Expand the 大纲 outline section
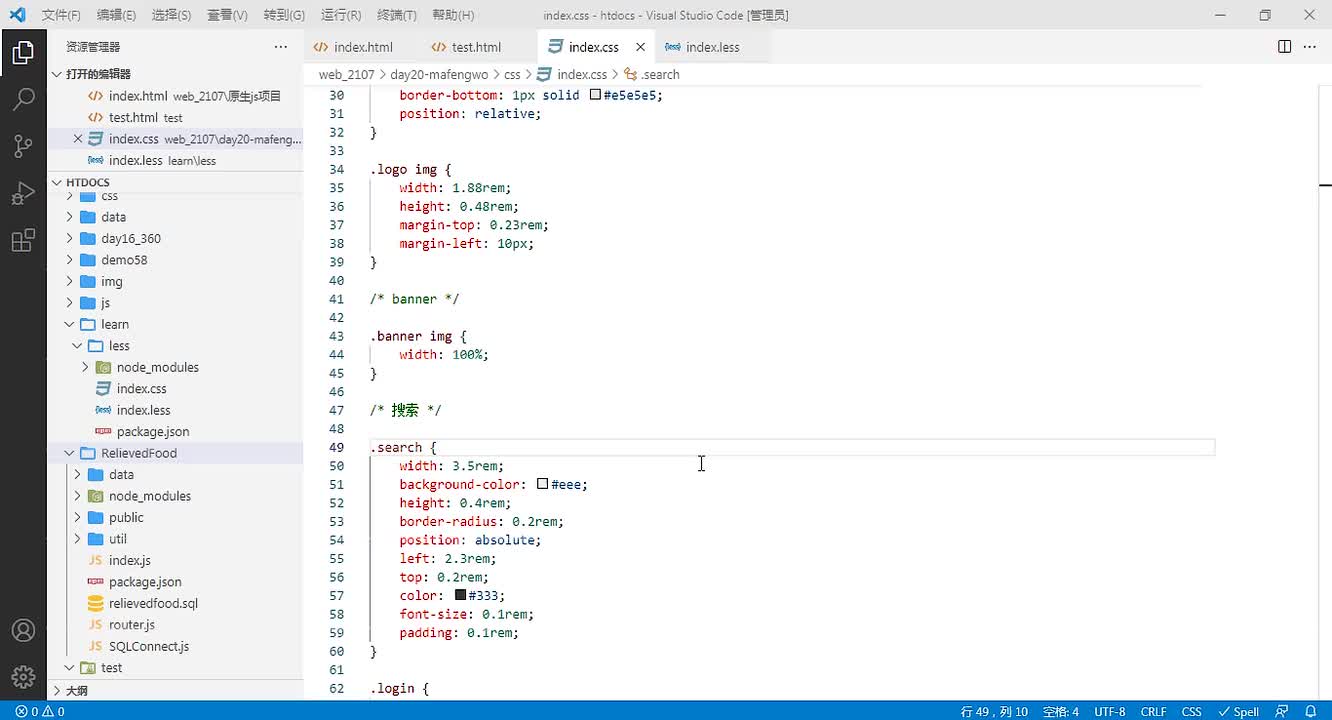Viewport: 1332px width, 720px height. tap(76, 691)
